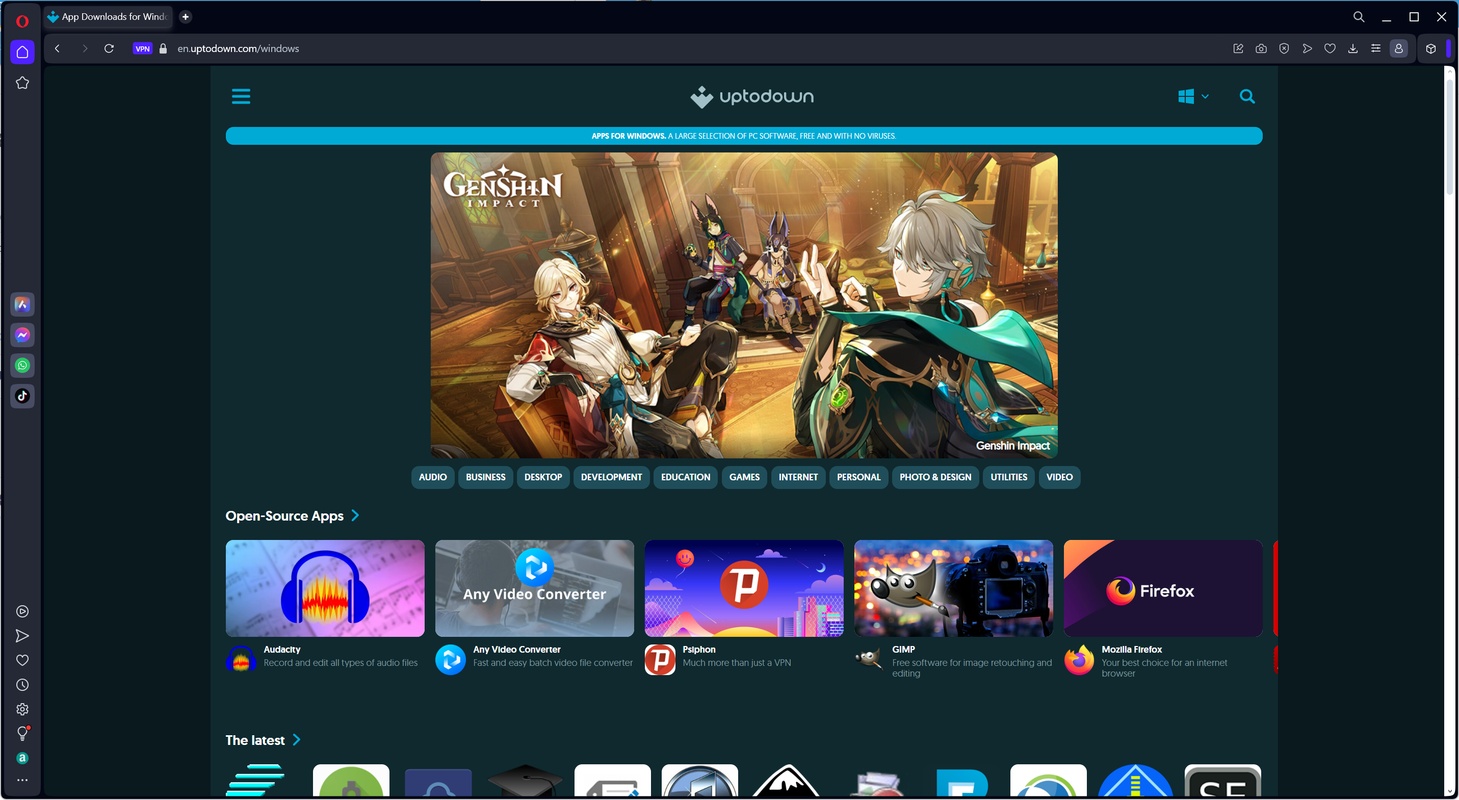Viewport: 1459px width, 800px height.
Task: Open the sidebar three-dots menu
Action: 22,780
